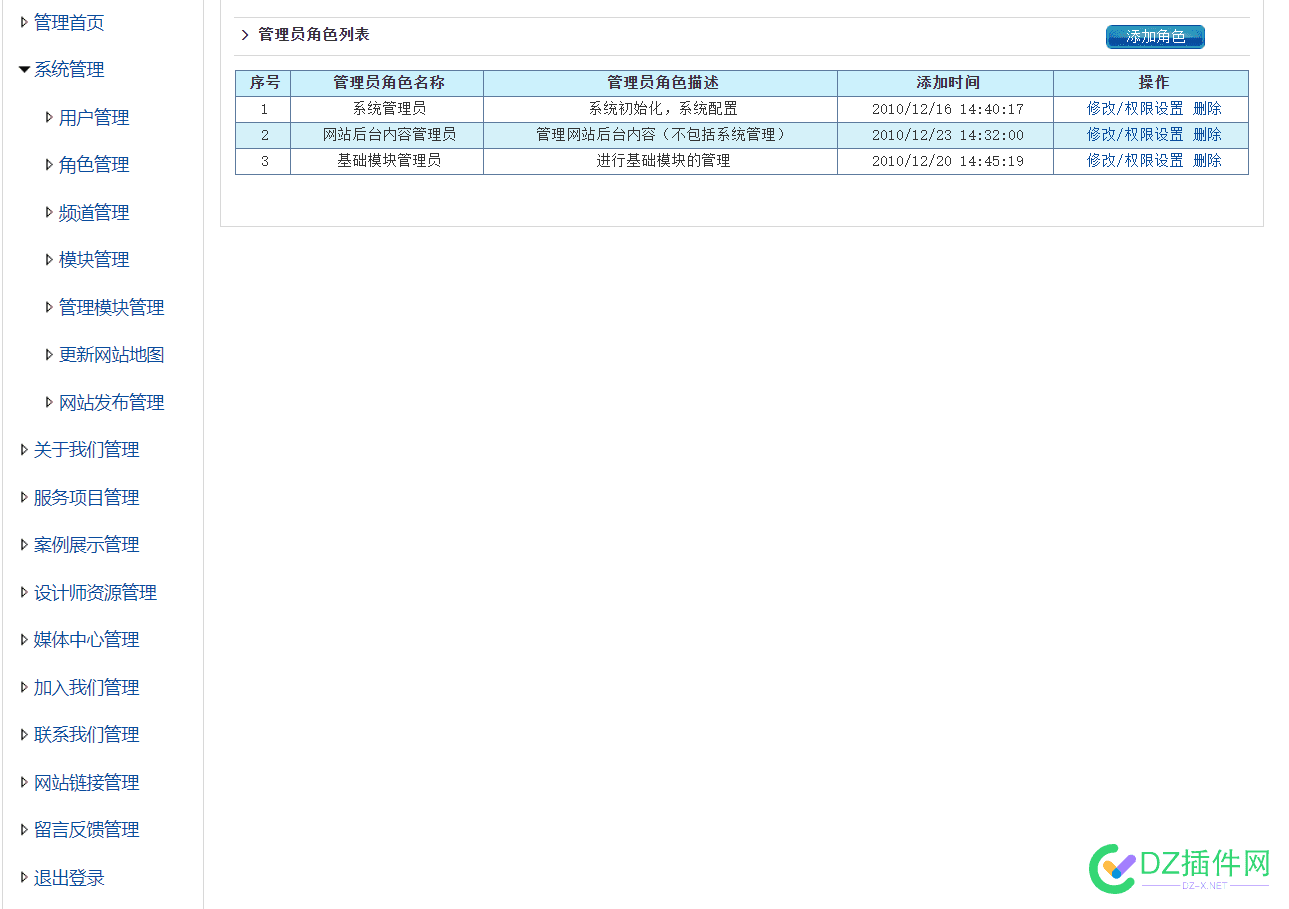Image resolution: width=1289 pixels, height=909 pixels.
Task: Open the 留言反馈管理 menu label
Action: [86, 830]
